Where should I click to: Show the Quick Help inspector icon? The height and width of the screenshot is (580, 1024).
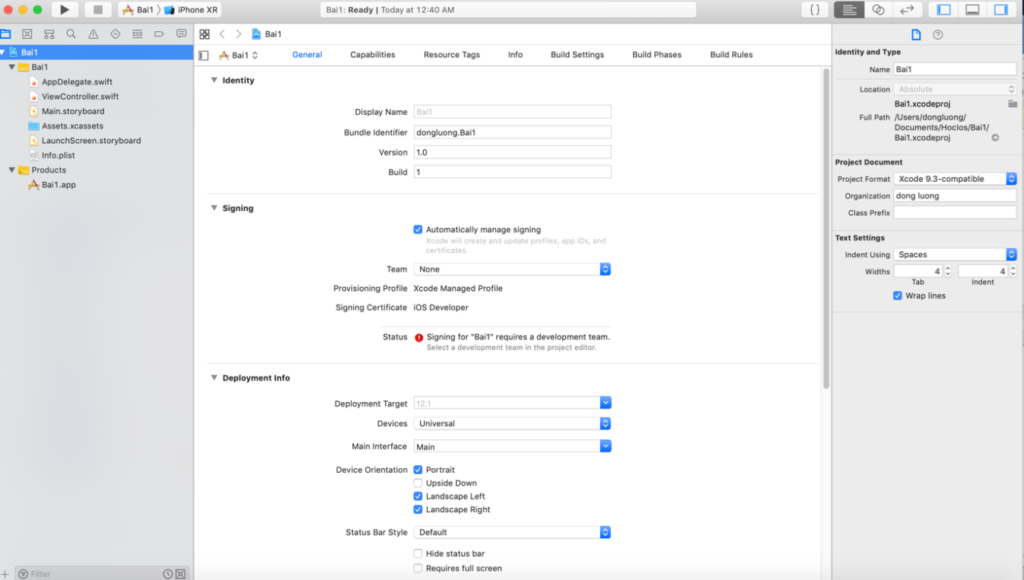point(938,33)
